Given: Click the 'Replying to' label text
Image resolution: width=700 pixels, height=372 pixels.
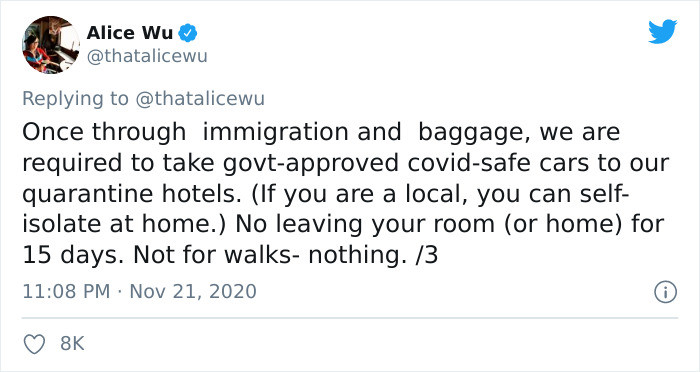Looking at the screenshot, I should coord(75,99).
